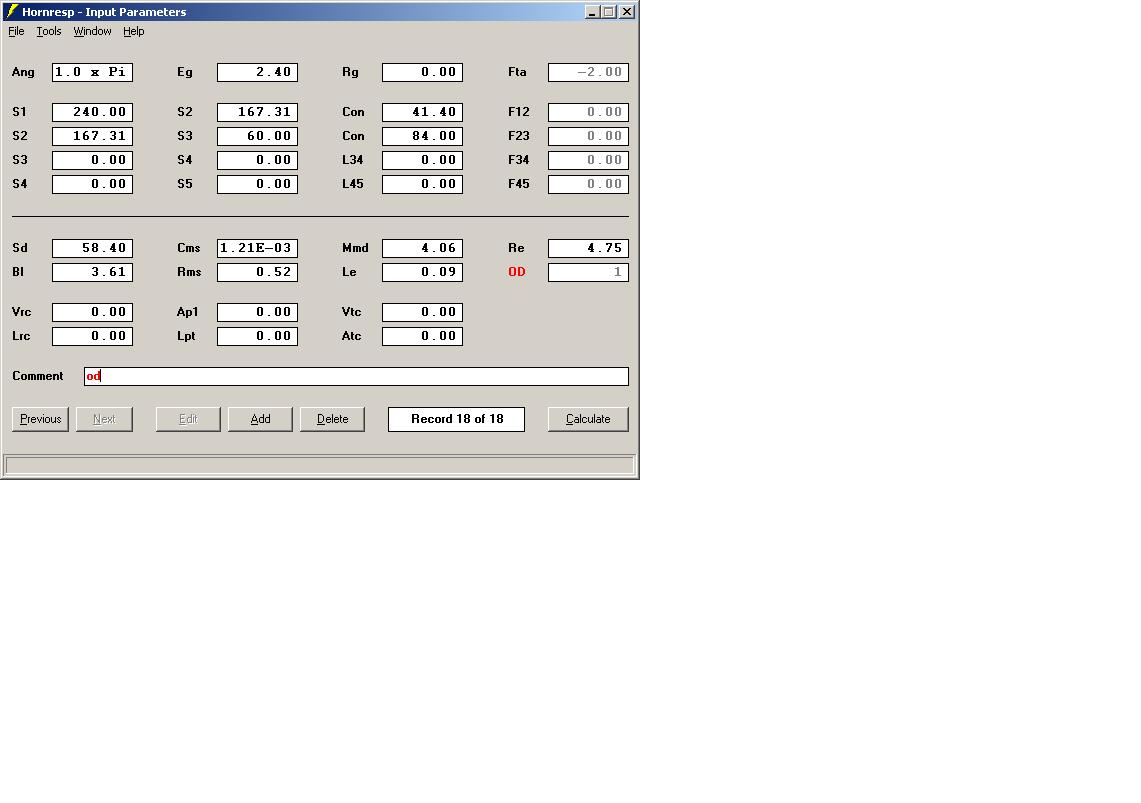
Task: Select the Ang field showing 1.0 x Pi
Action: pos(92,72)
